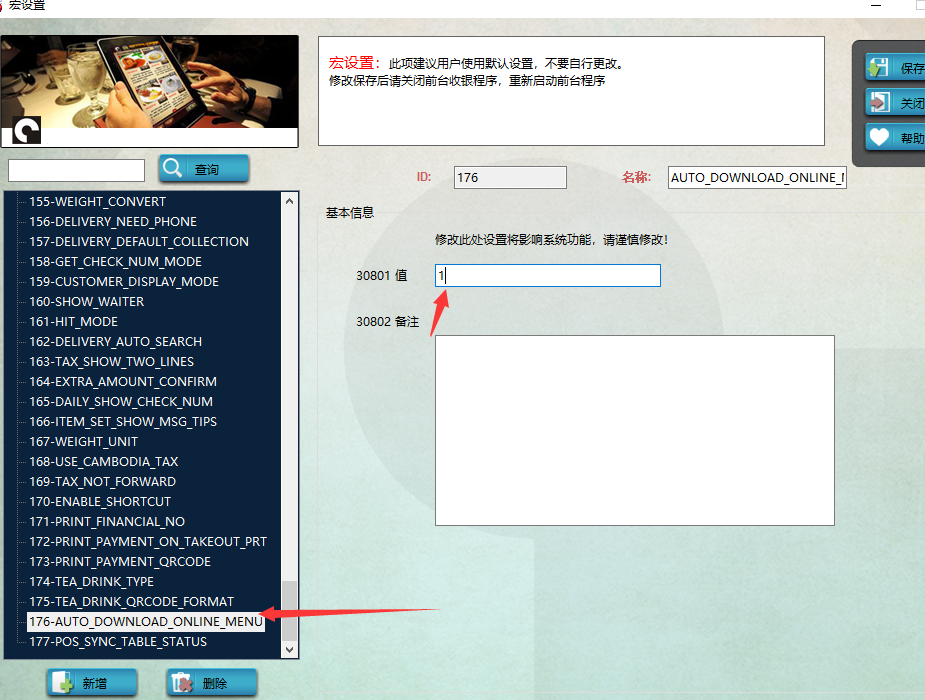This screenshot has width=925, height=700.
Task: Select 155-WEIGHT_CONVERT entry
Action: point(97,202)
